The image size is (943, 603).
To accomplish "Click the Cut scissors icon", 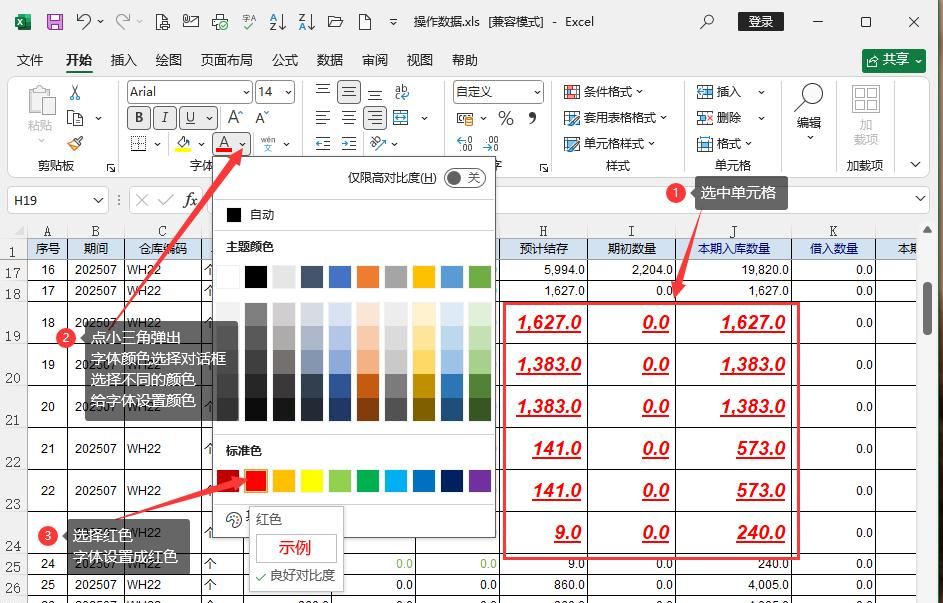I will [75, 92].
